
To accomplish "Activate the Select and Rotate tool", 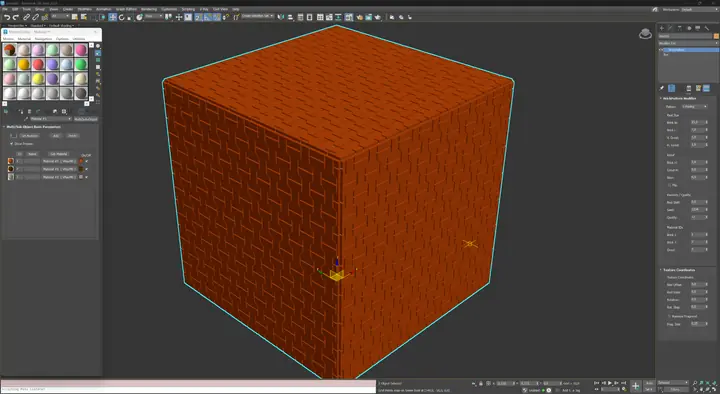I will pyautogui.click(x=122, y=17).
